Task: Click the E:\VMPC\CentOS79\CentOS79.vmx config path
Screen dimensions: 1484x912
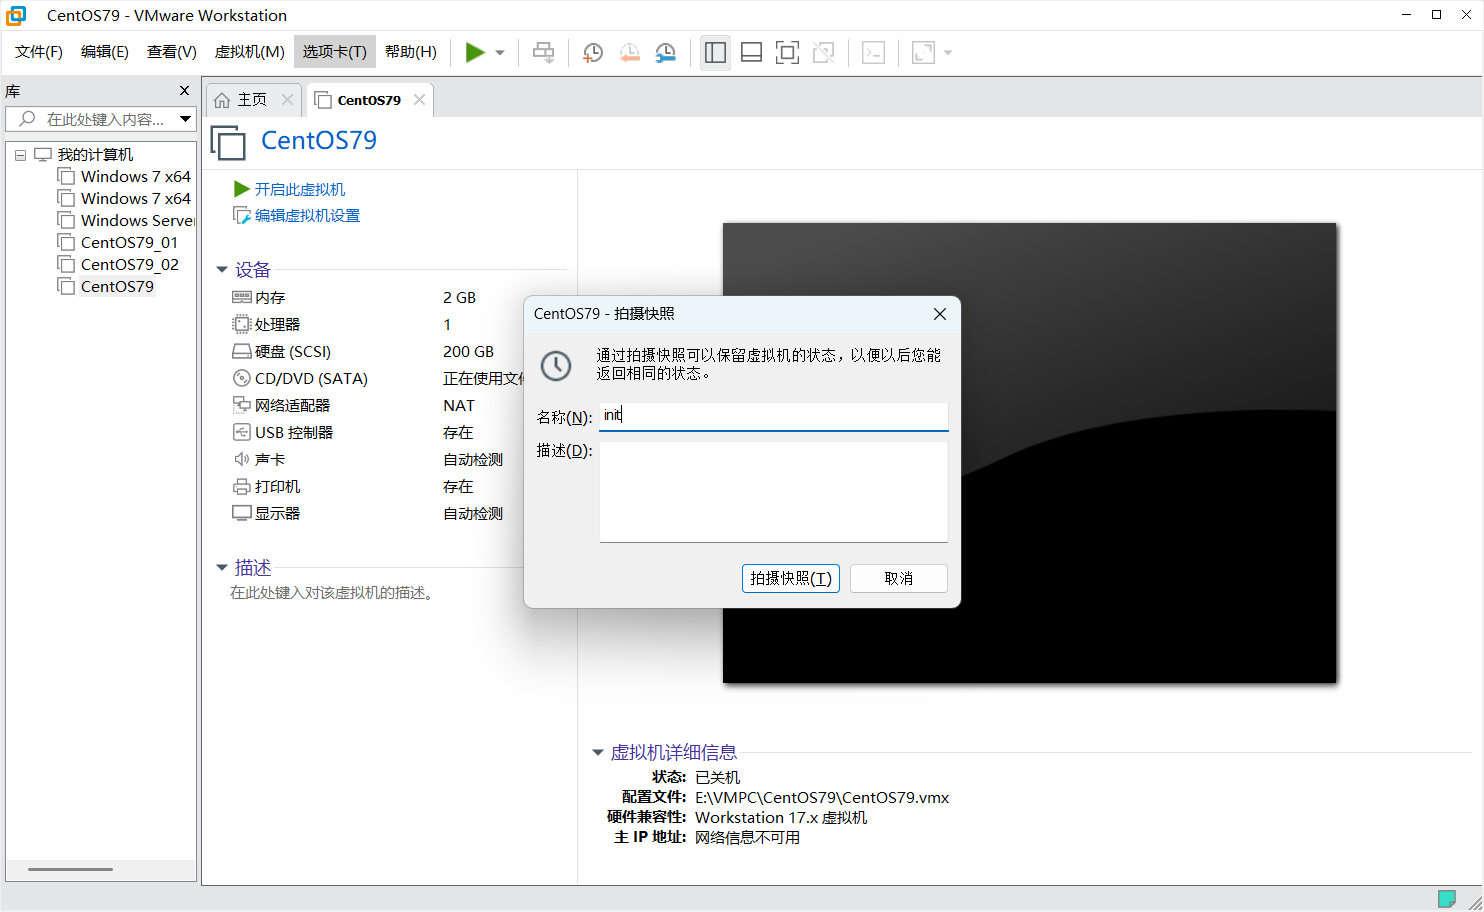Action: (822, 798)
